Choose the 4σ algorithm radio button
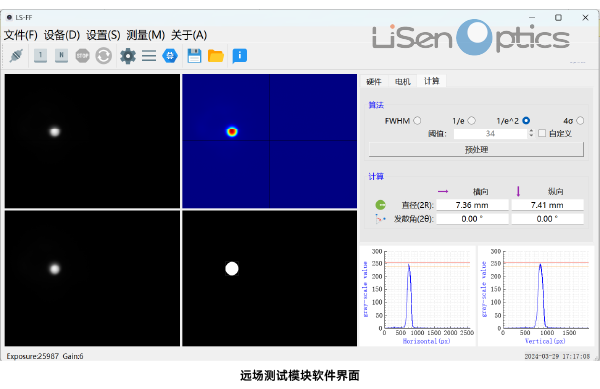The width and height of the screenshot is (600, 389). [x=580, y=121]
